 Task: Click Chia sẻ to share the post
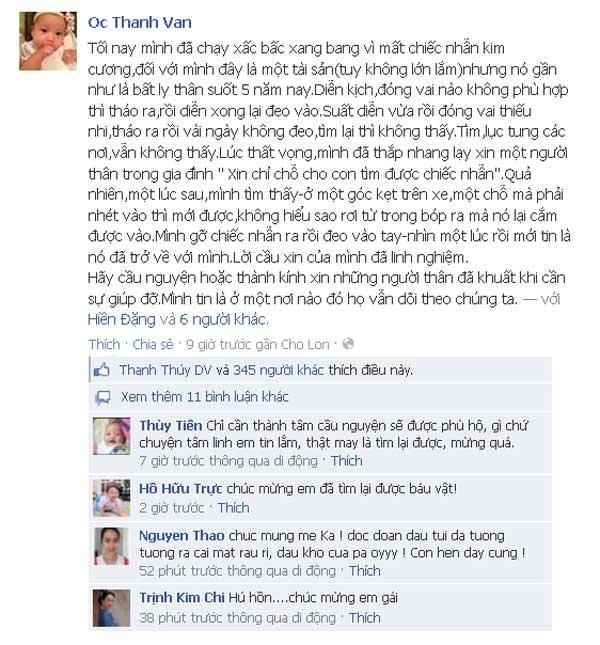point(153,344)
